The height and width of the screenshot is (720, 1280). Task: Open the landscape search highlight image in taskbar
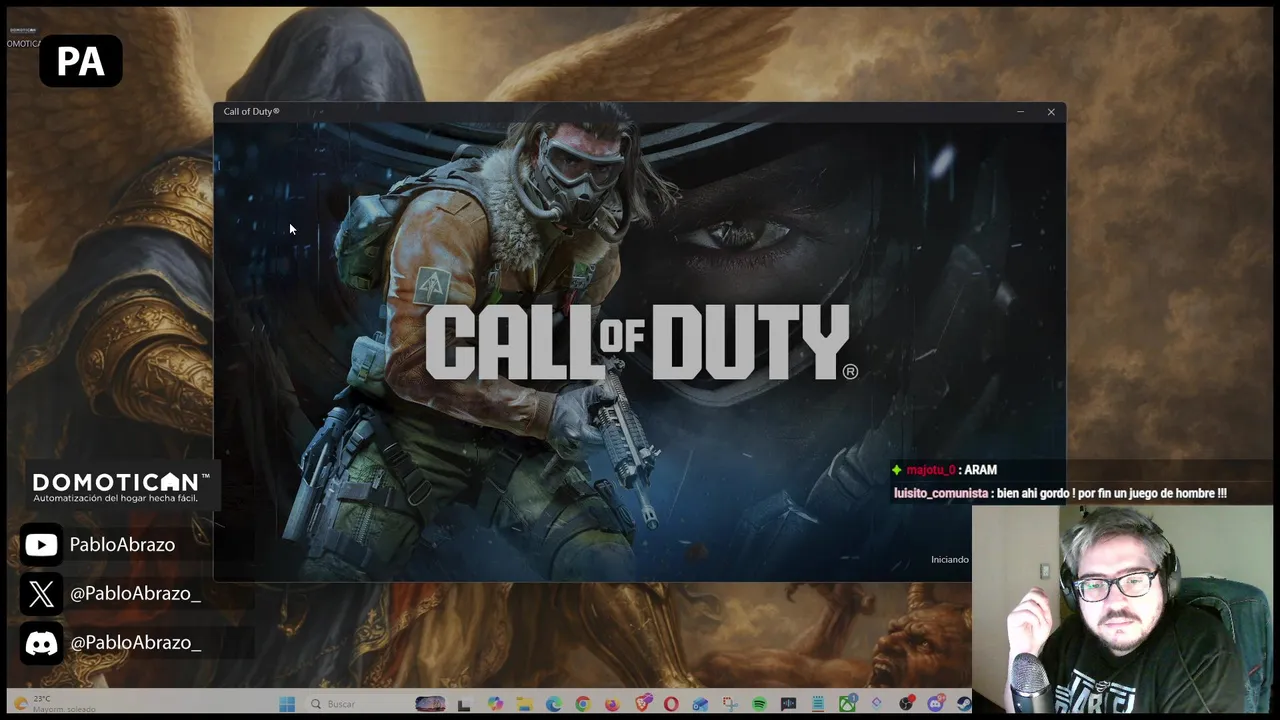click(430, 704)
